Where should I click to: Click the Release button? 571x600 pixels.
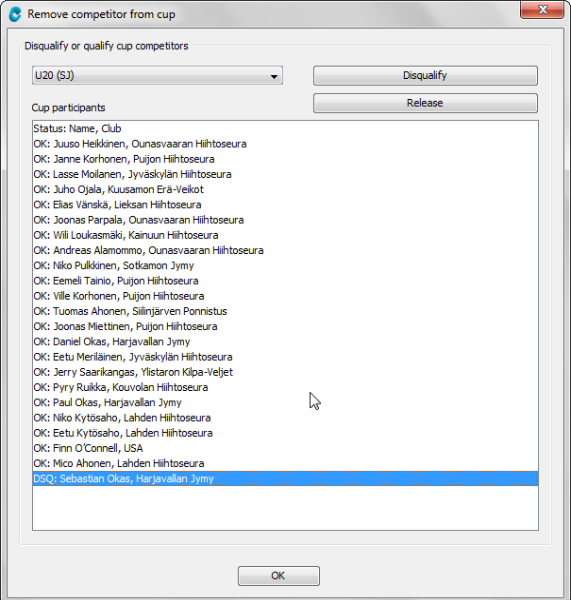425,103
